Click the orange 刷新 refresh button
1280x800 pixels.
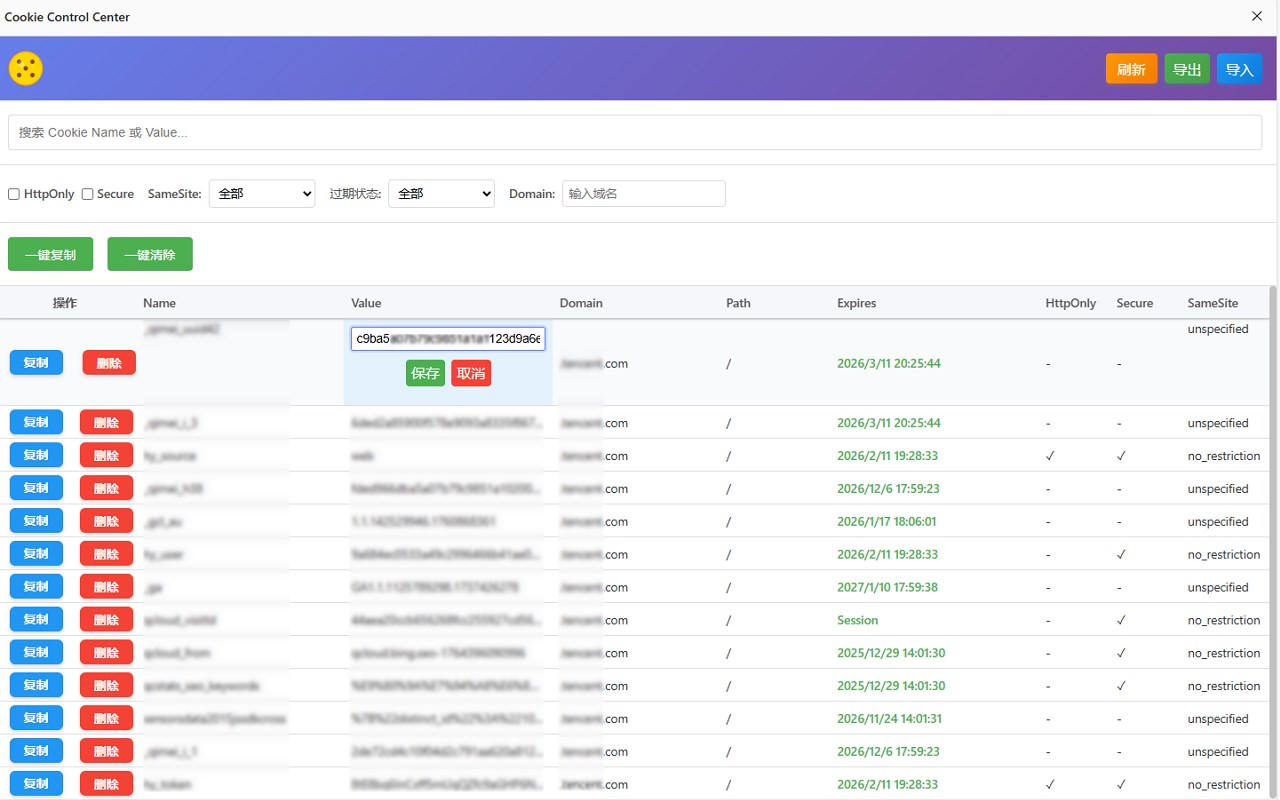[x=1131, y=69]
